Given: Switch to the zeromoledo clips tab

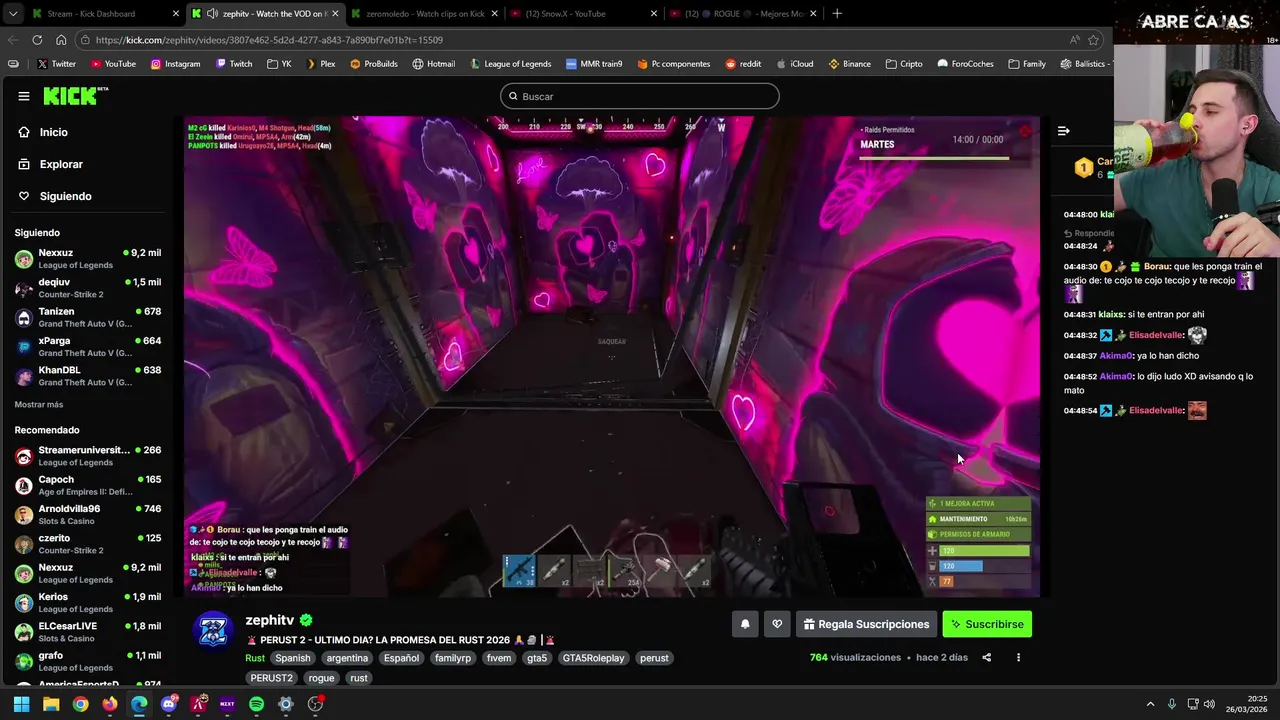Looking at the screenshot, I should click(424, 14).
